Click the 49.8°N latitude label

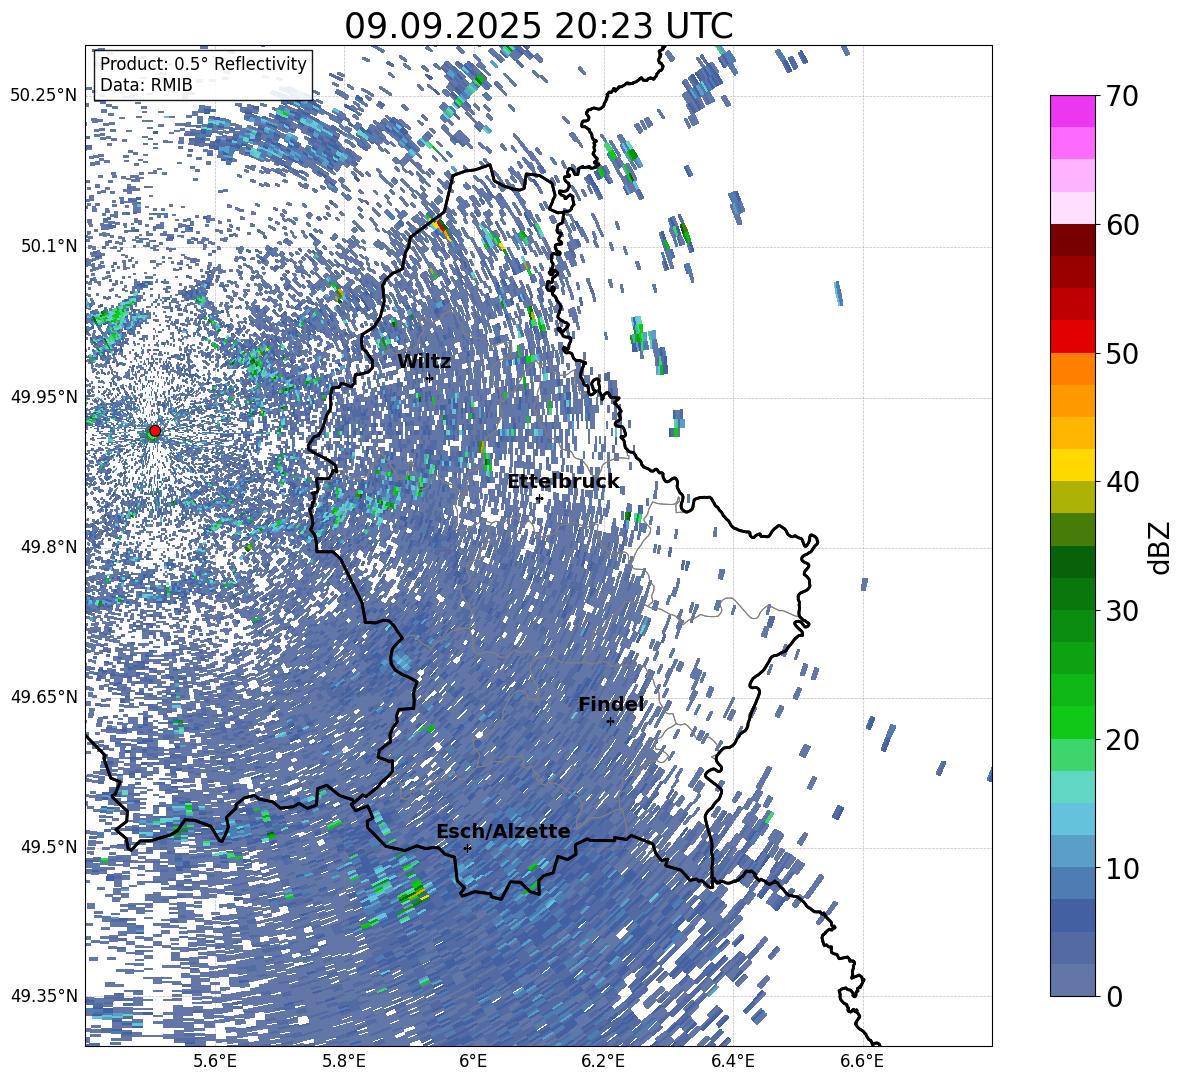click(x=50, y=547)
